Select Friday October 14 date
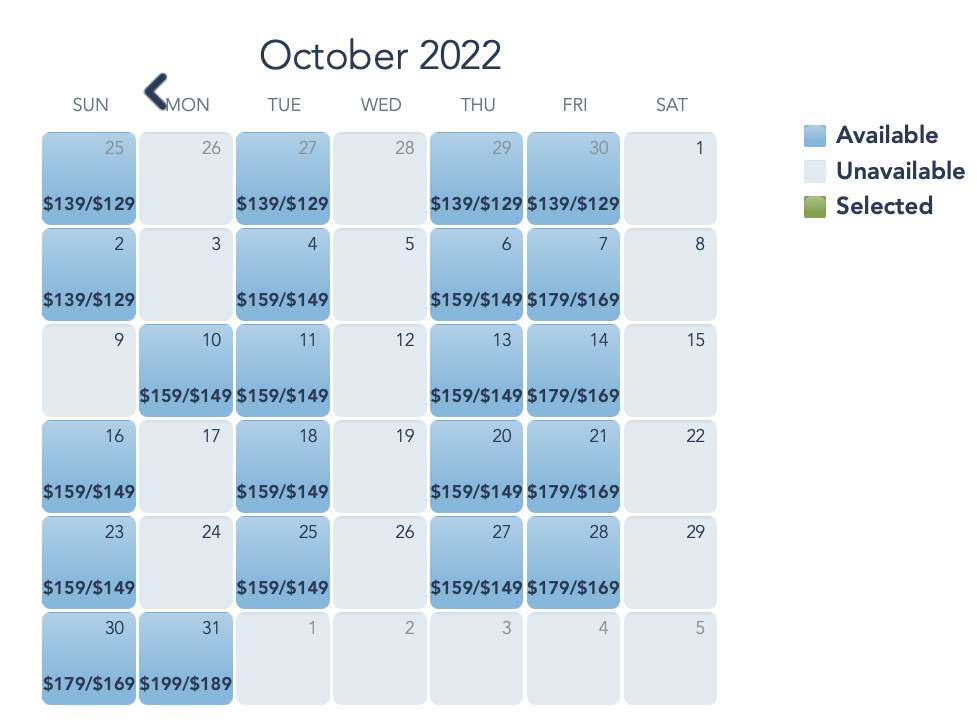Viewport: 977px width, 728px height. (574, 370)
